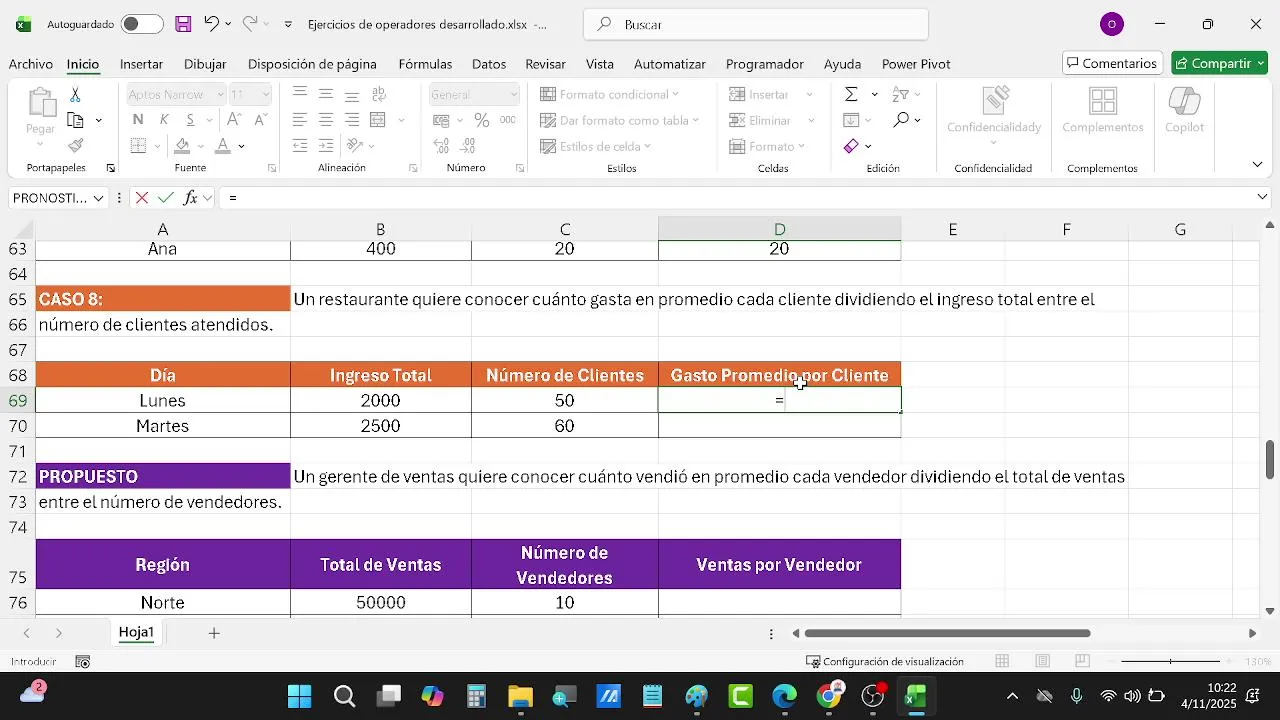Switch to the Fórmulas tab
Image resolution: width=1280 pixels, height=720 pixels.
(425, 64)
